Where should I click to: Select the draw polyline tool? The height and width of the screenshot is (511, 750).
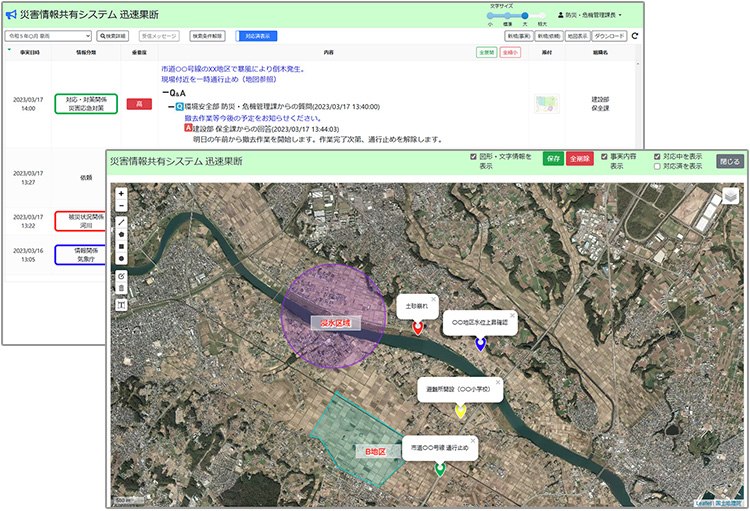click(122, 222)
